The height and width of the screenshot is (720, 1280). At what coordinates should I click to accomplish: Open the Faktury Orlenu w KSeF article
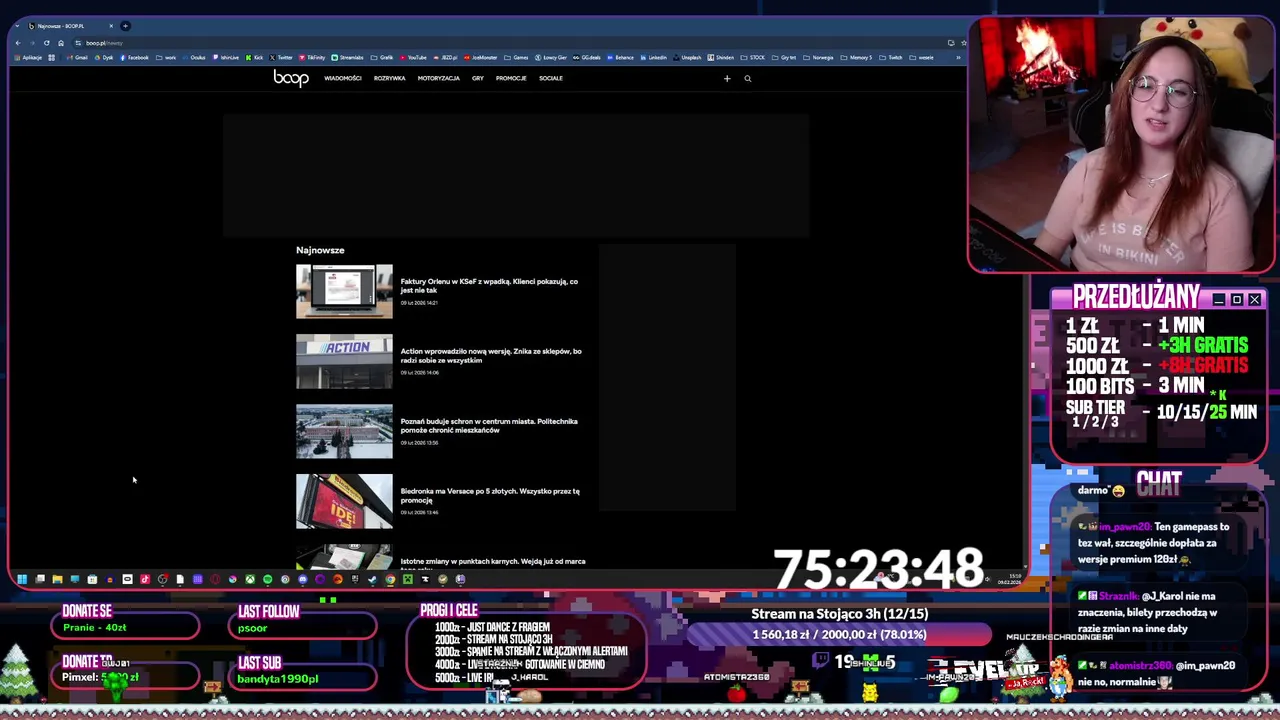click(x=489, y=285)
